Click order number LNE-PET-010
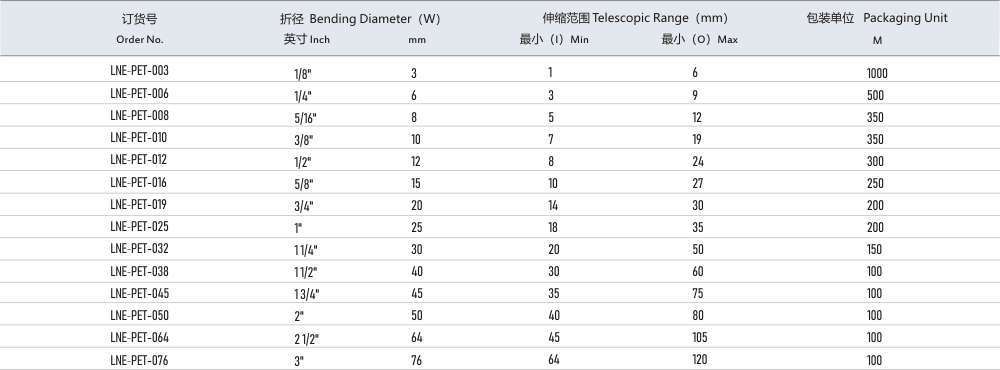 tap(138, 137)
